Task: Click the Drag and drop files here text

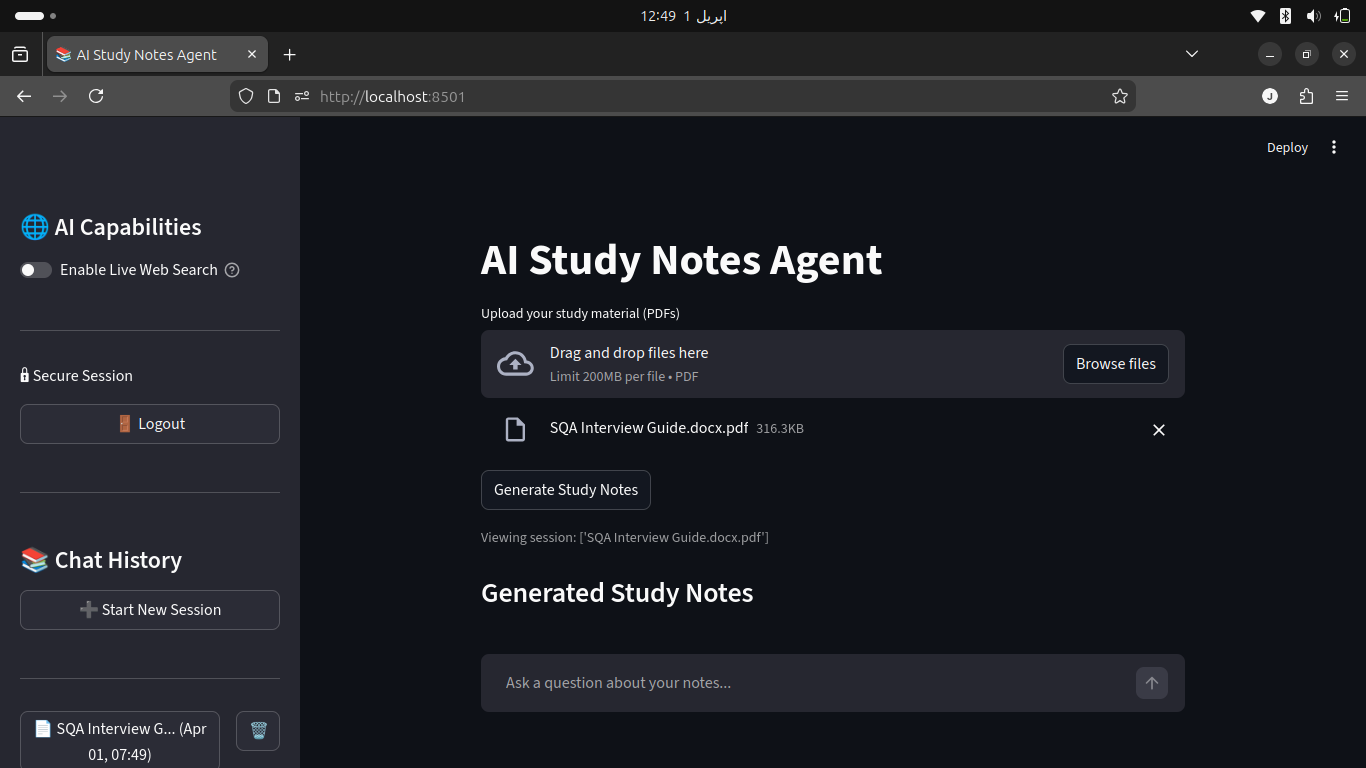Action: (x=629, y=353)
